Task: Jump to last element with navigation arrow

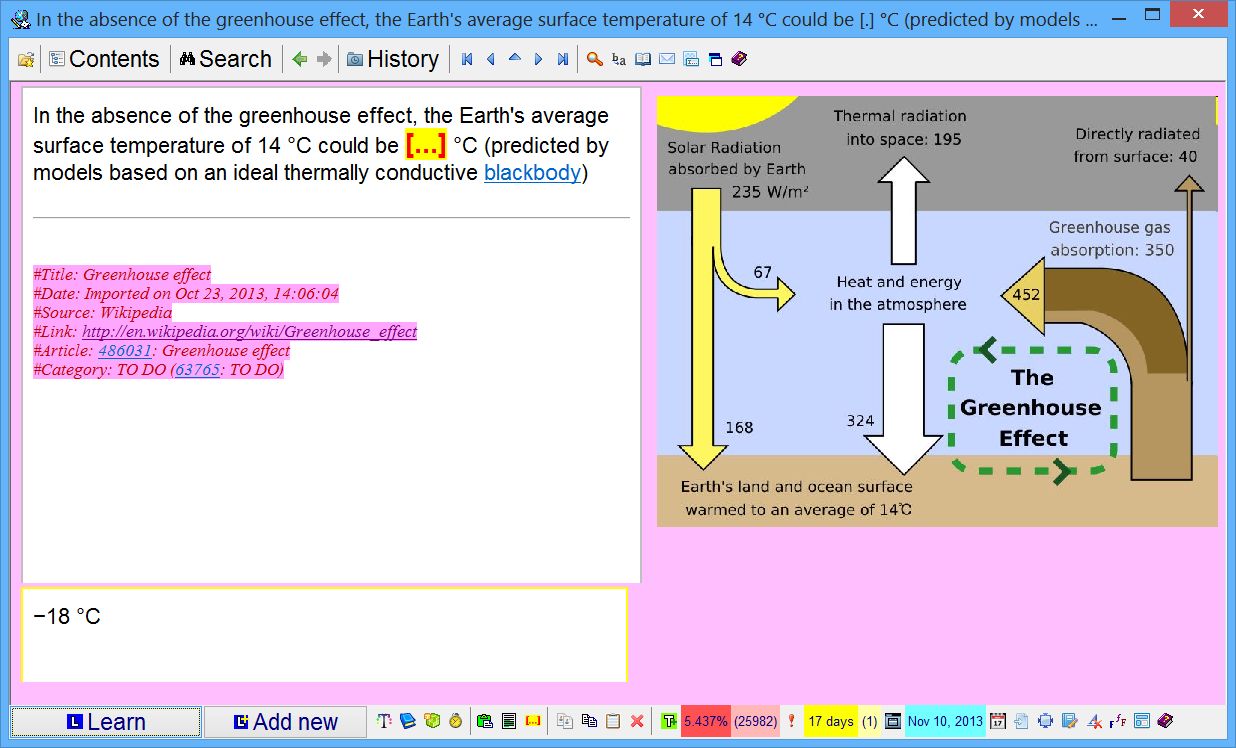Action: click(x=563, y=59)
